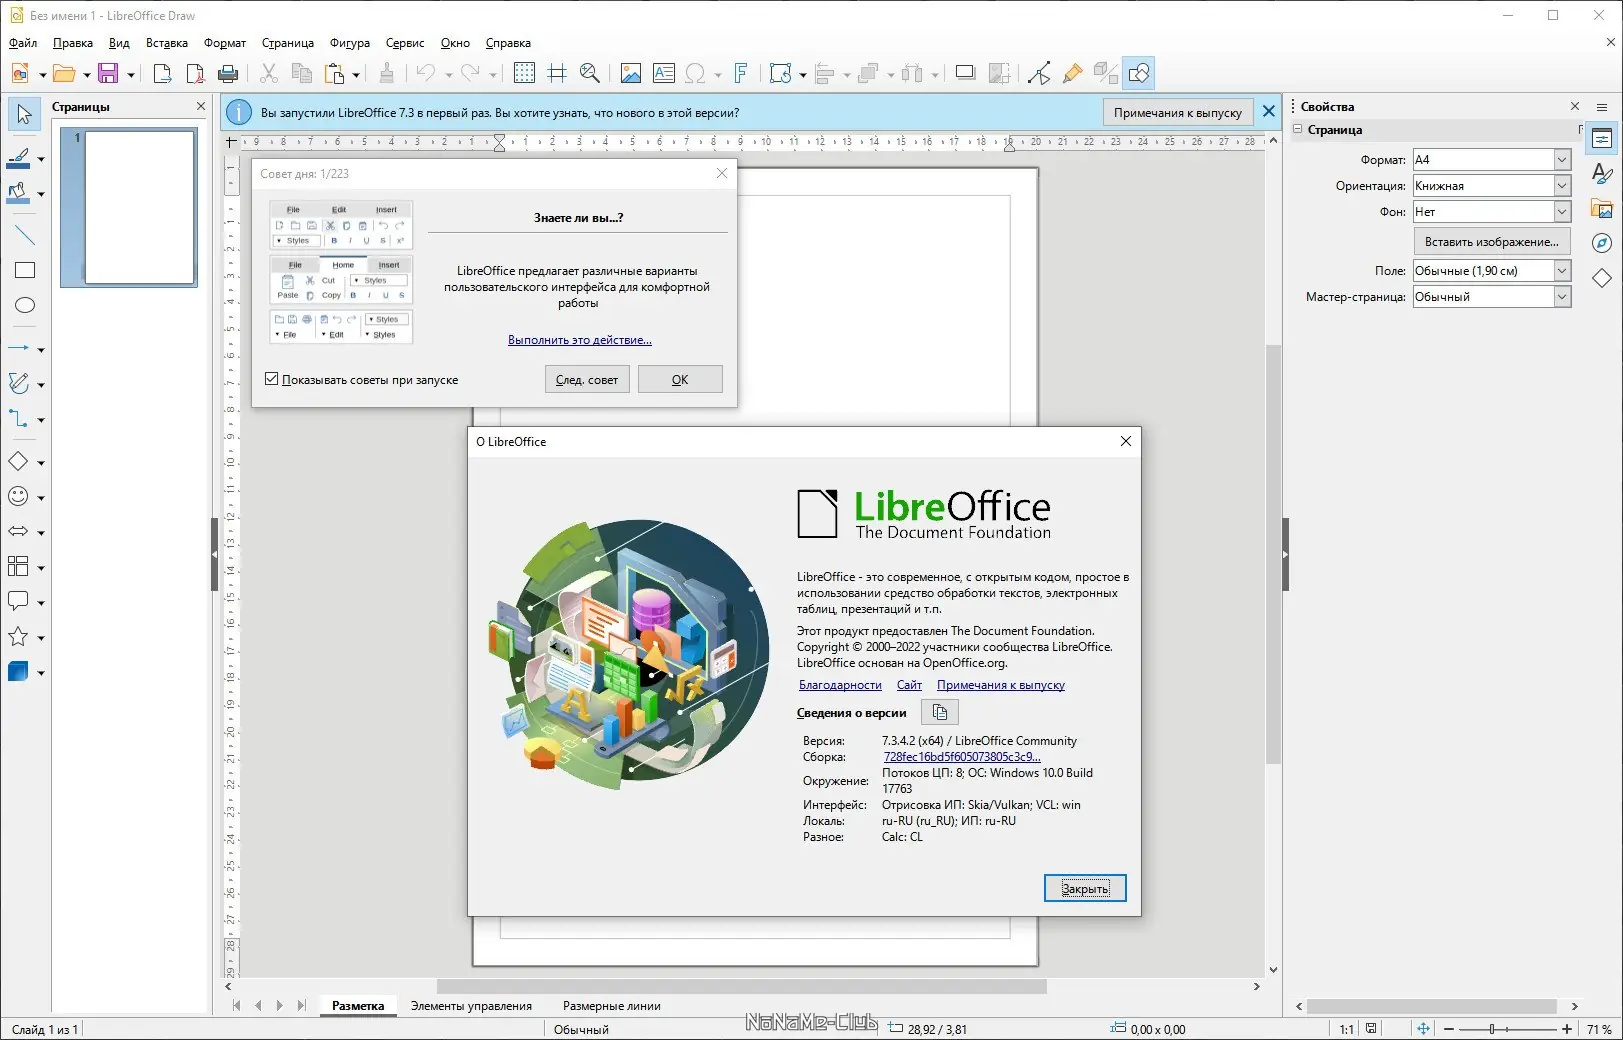The width and height of the screenshot is (1623, 1040).
Task: Open the Сервис menu
Action: coord(405,43)
